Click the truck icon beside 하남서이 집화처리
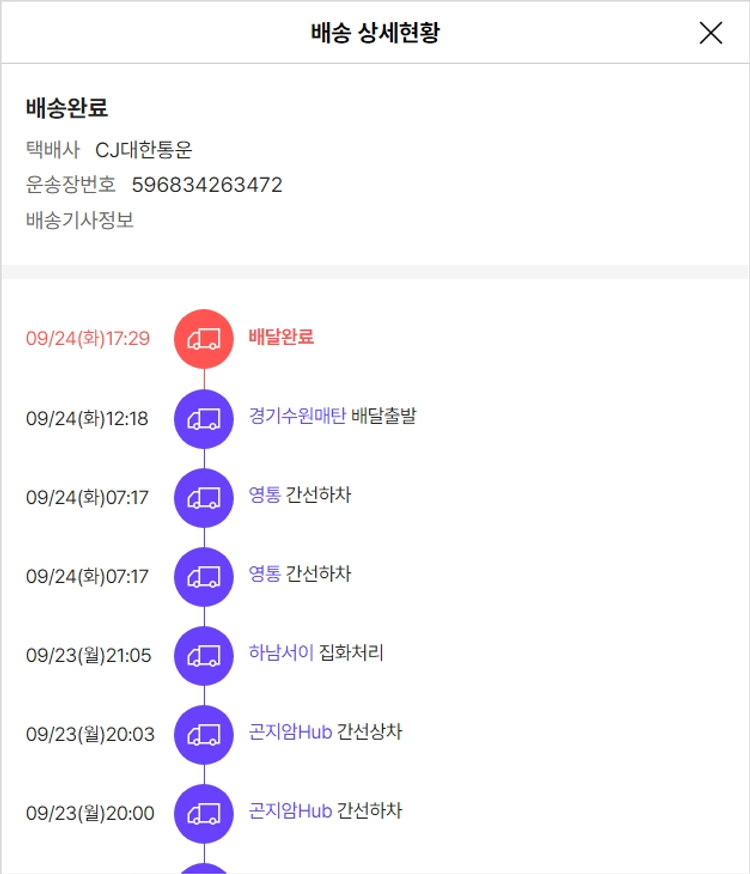This screenshot has width=750, height=874. [204, 655]
